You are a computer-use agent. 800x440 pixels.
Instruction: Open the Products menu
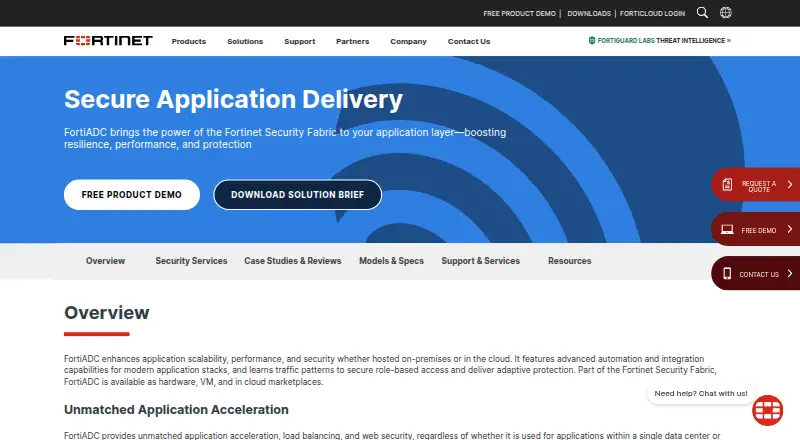189,41
